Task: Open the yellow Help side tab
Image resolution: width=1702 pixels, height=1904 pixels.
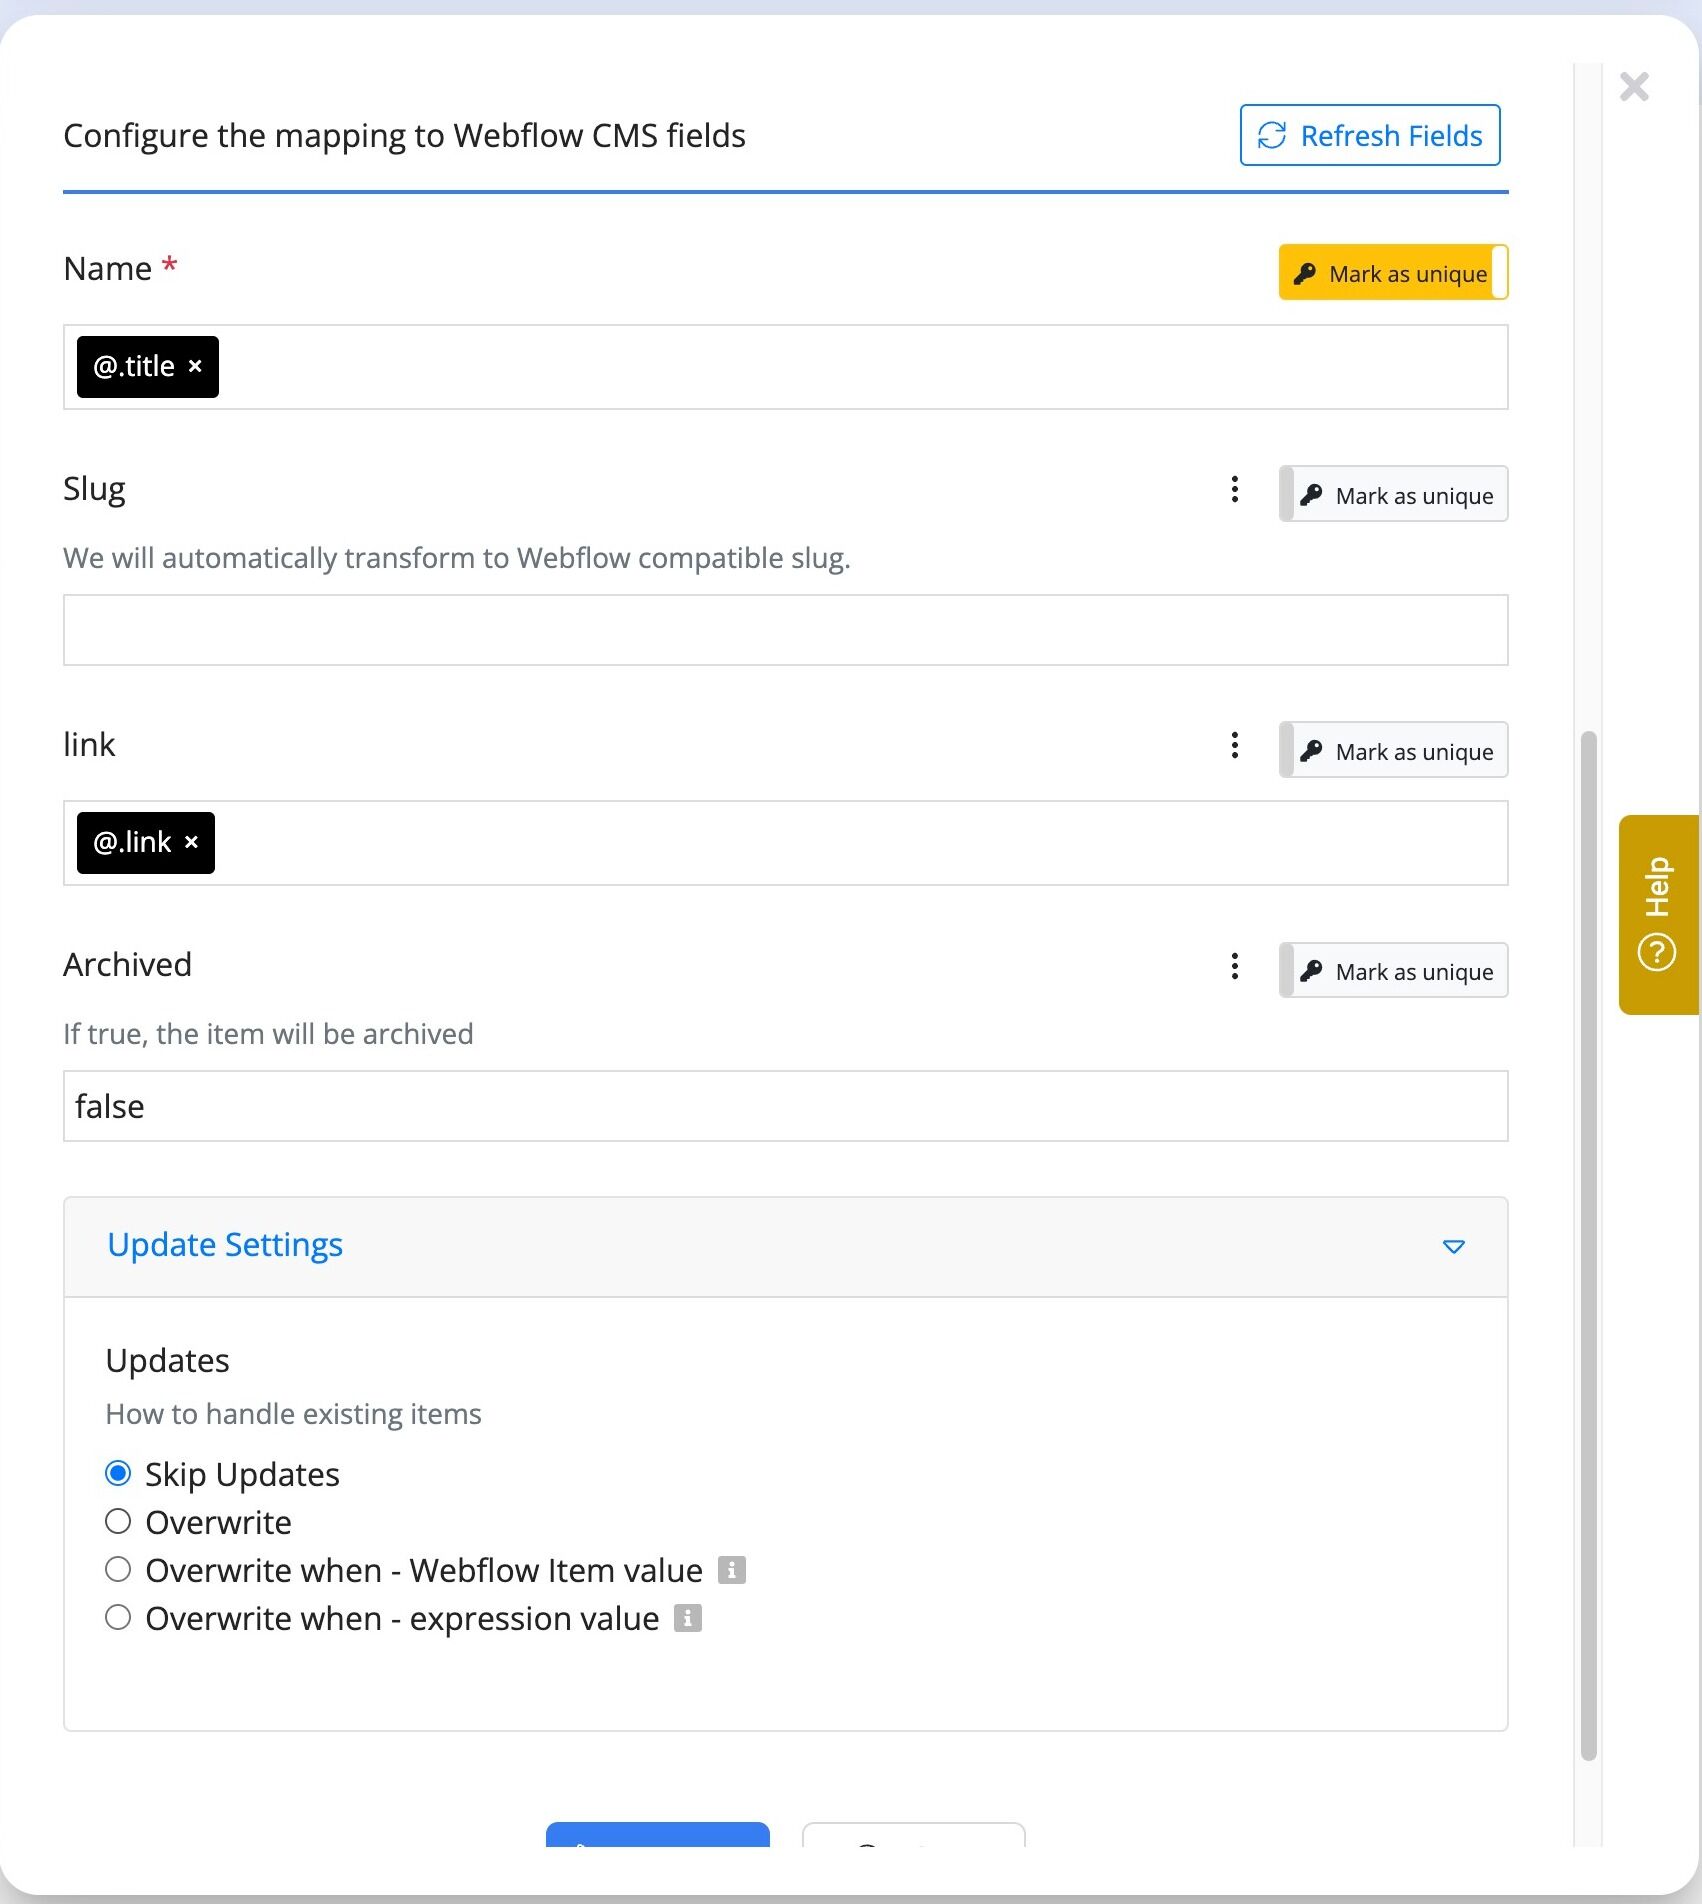Action: coord(1659,915)
